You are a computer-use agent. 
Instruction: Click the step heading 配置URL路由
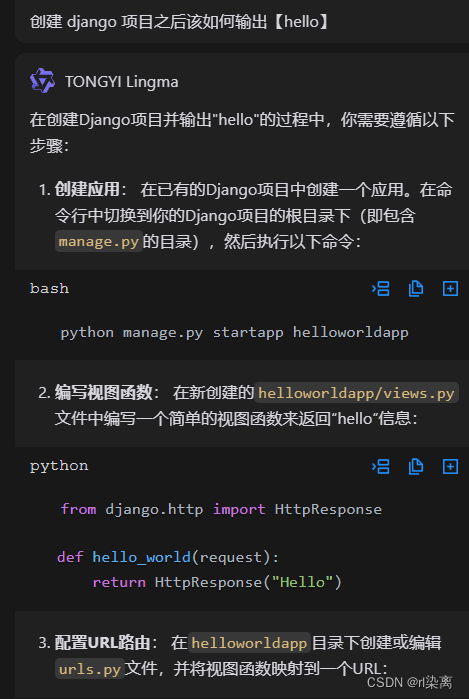tap(102, 642)
